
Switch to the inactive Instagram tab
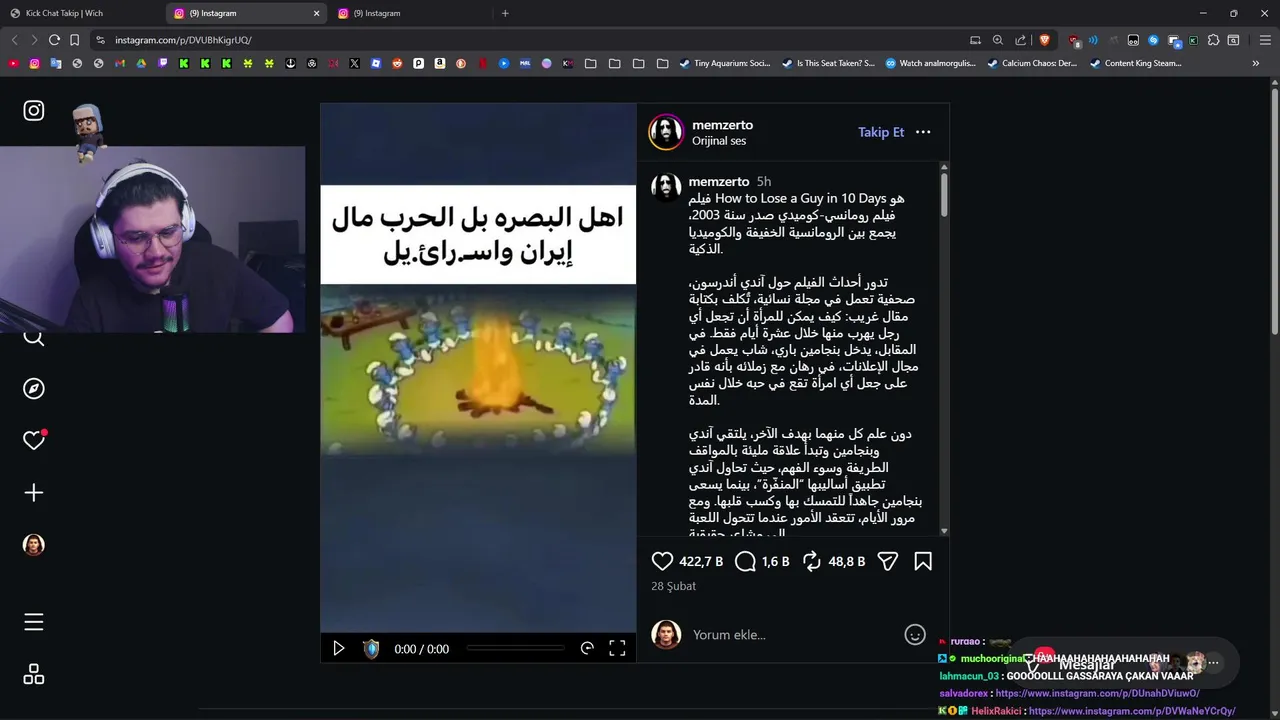pos(410,13)
